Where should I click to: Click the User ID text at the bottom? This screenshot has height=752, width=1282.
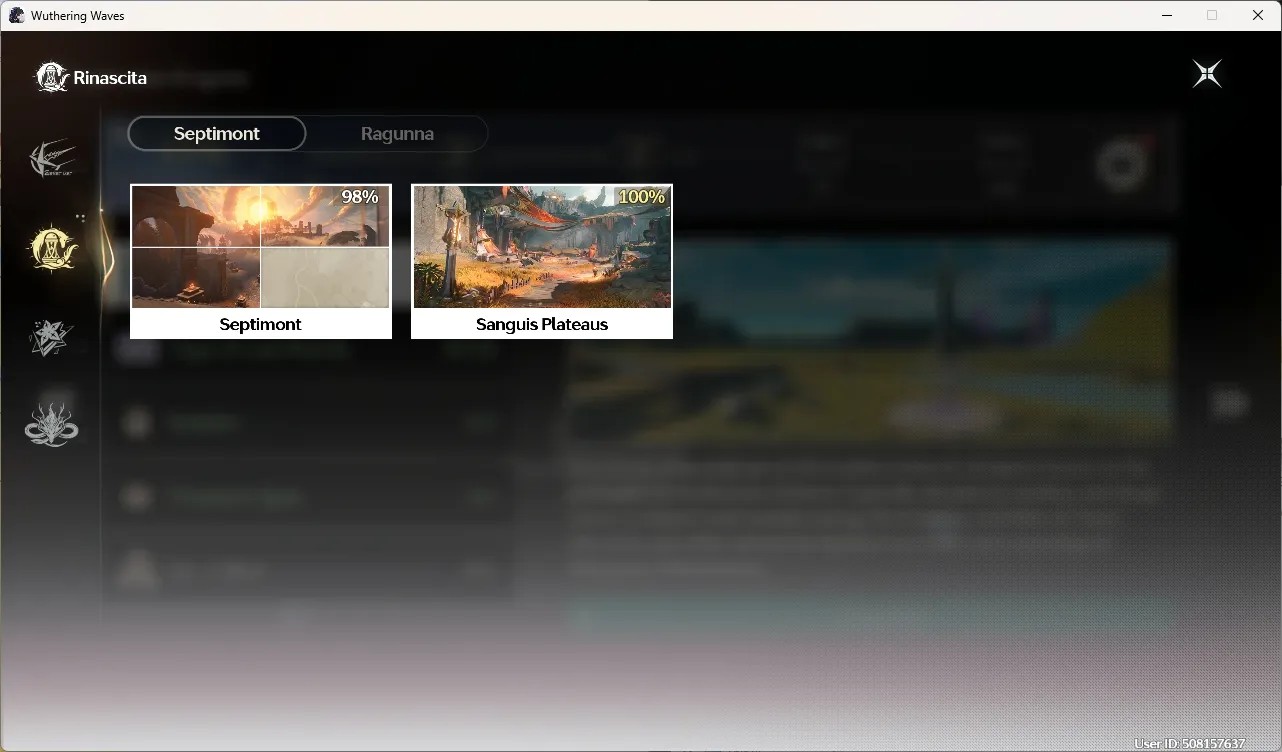[1190, 744]
